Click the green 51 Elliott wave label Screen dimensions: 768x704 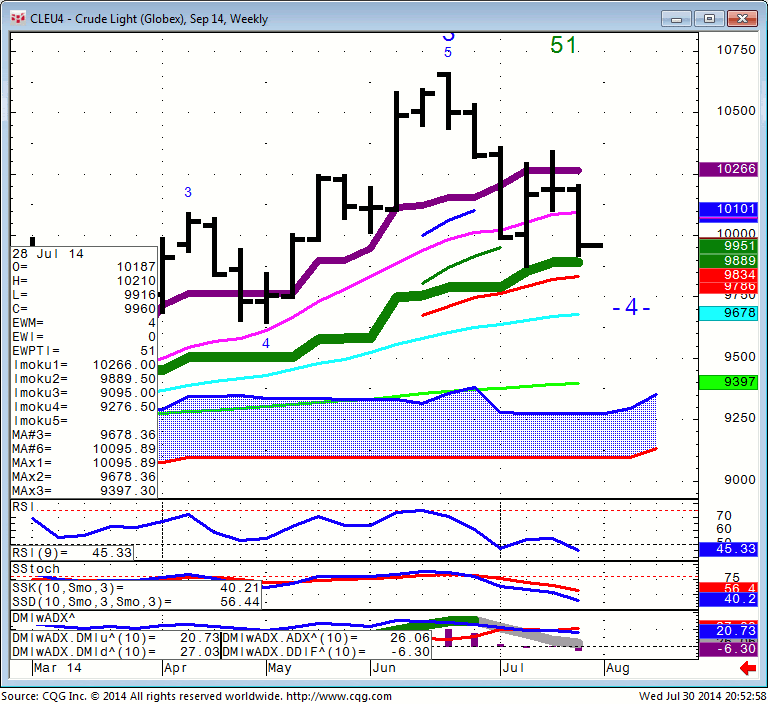coord(563,45)
